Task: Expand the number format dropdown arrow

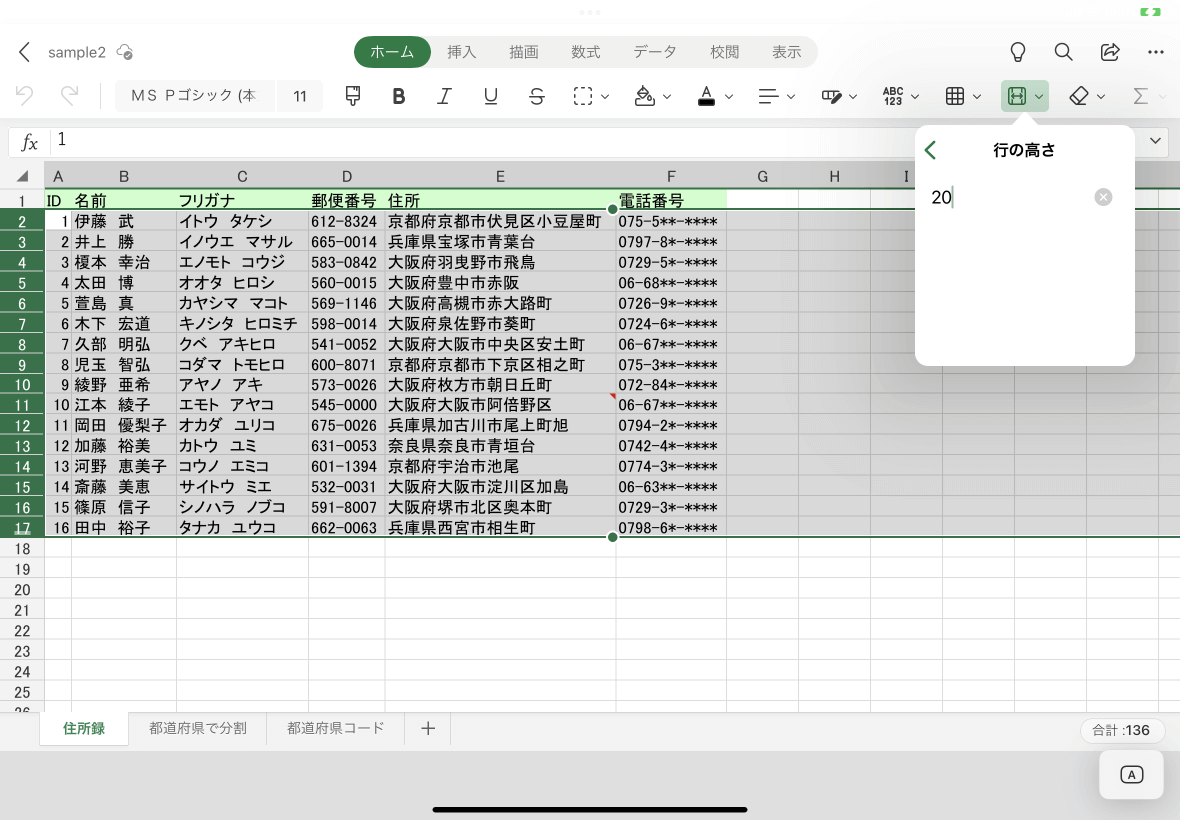Action: (915, 97)
